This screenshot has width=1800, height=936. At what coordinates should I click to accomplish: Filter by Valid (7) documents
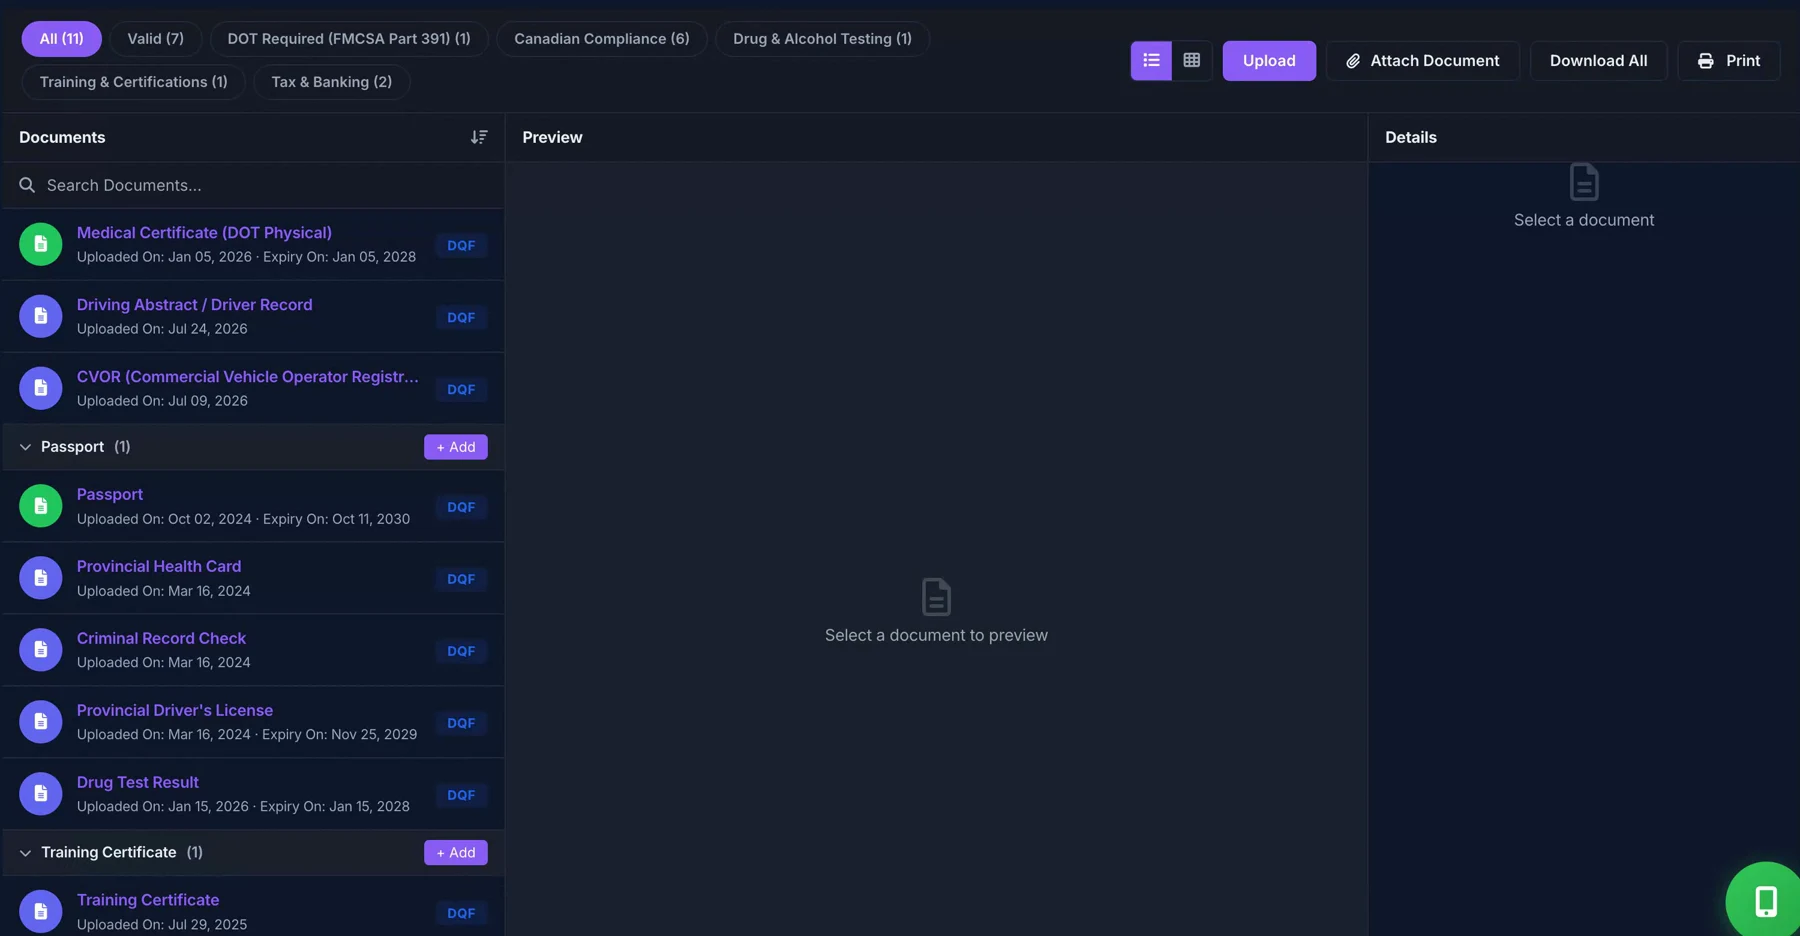click(x=155, y=39)
